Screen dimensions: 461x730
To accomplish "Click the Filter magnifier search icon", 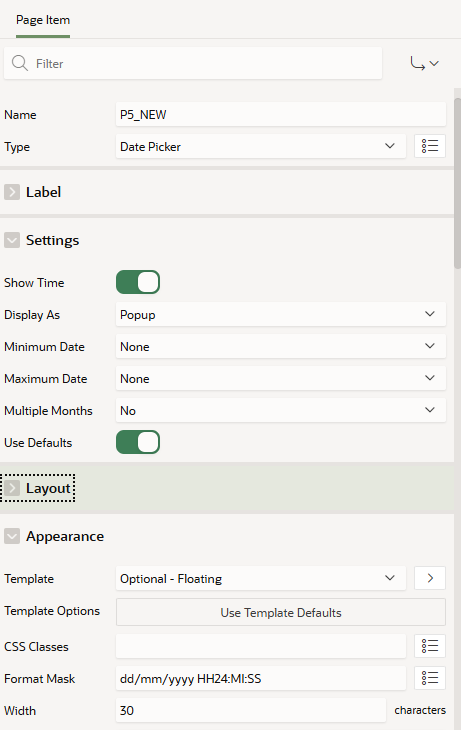I will point(20,63).
